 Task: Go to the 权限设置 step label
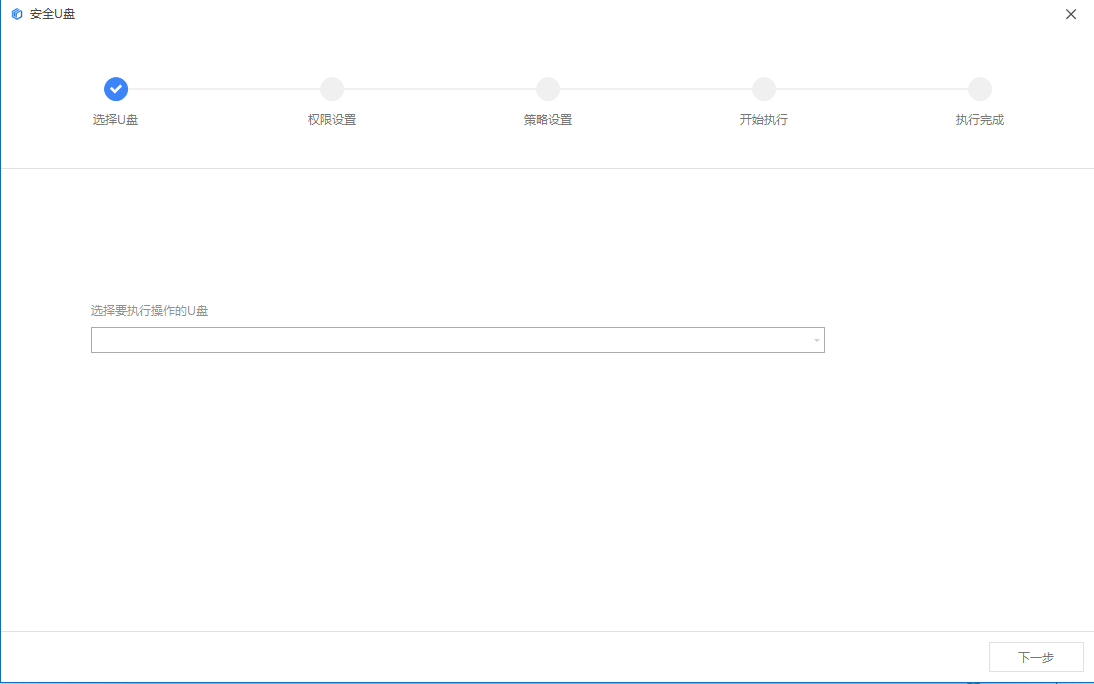coord(332,120)
